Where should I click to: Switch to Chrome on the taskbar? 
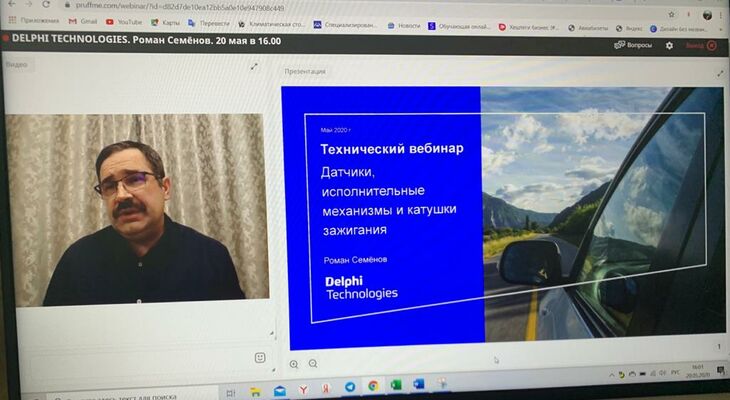[x=373, y=386]
